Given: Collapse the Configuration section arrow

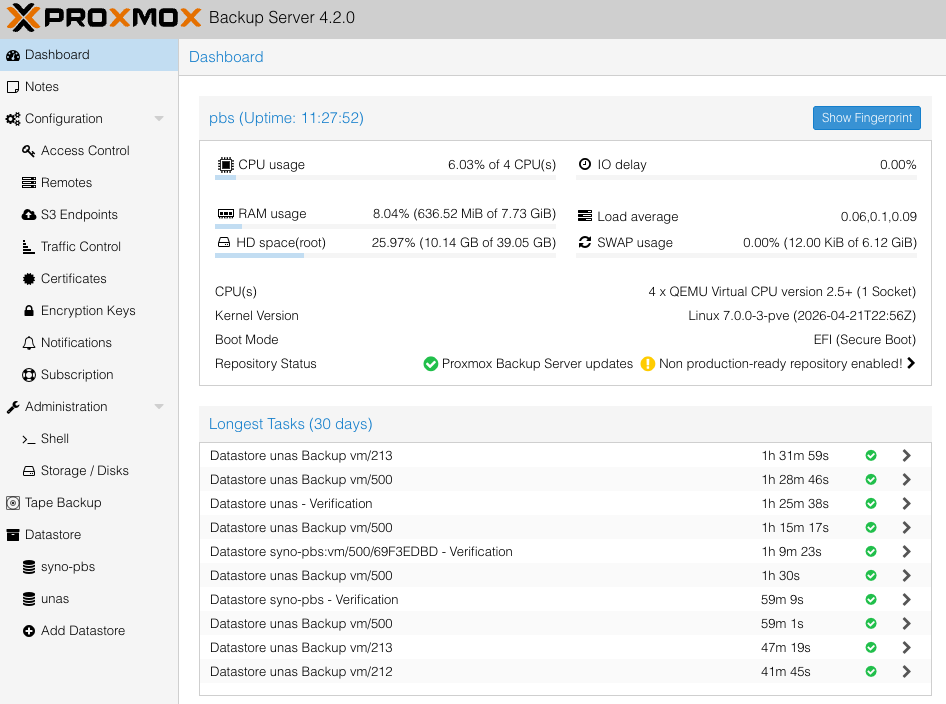Looking at the screenshot, I should 159,119.
